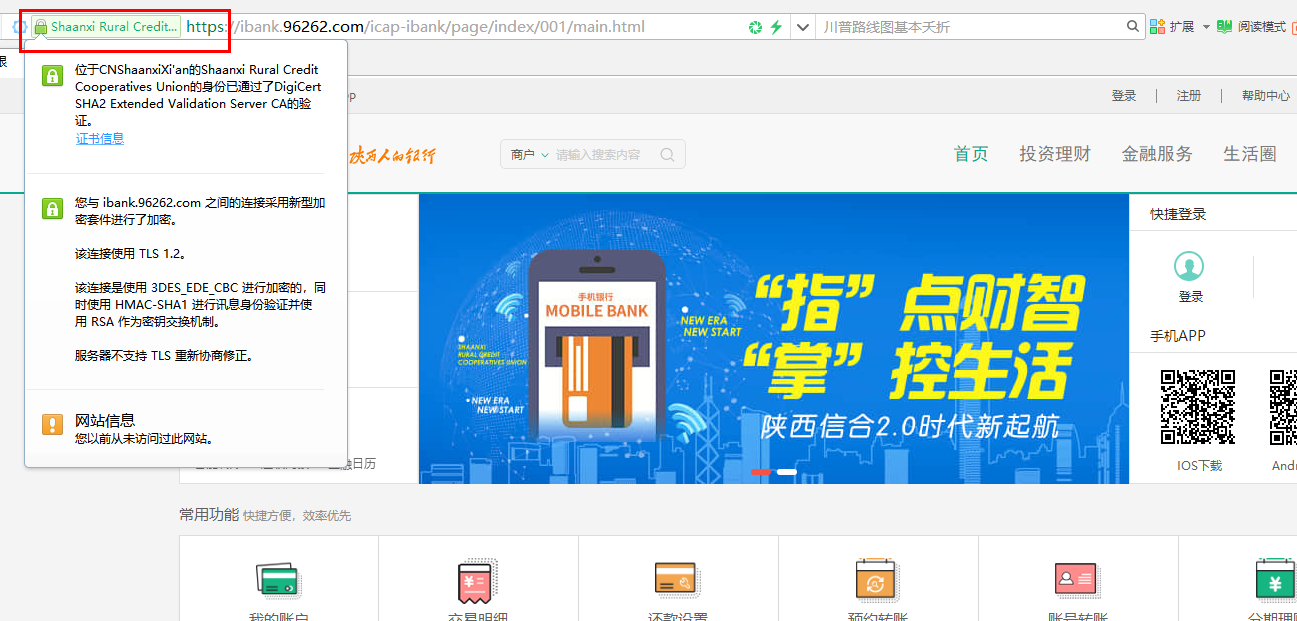The height and width of the screenshot is (621, 1297).
Task: Expand the 商户 search category dropdown
Action: 529,155
